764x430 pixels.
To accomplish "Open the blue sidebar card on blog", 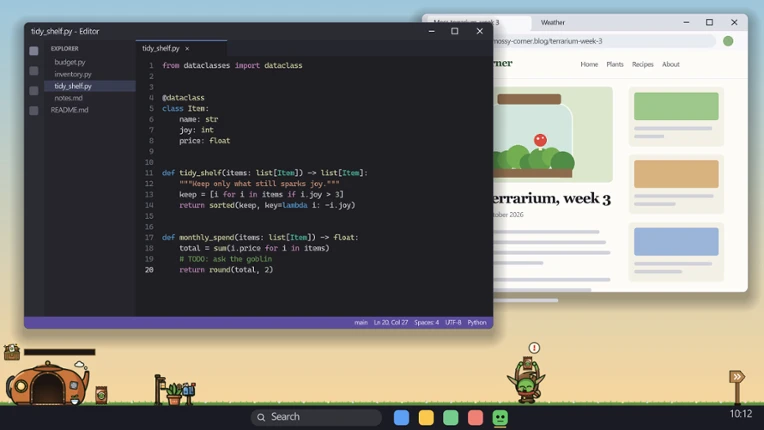I will pyautogui.click(x=676, y=252).
